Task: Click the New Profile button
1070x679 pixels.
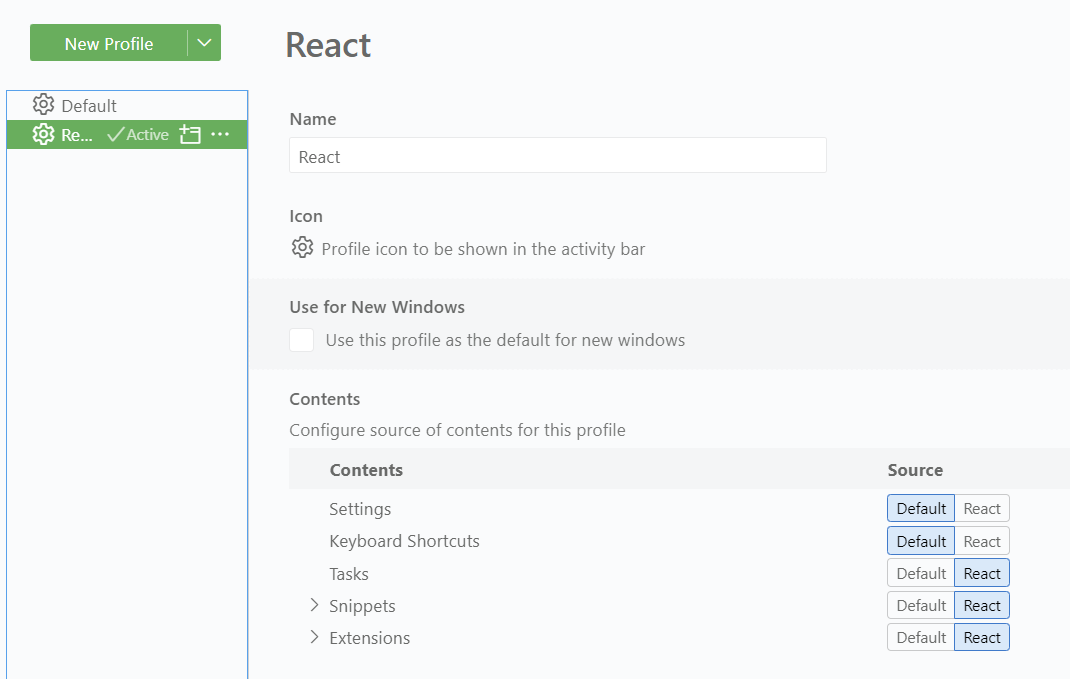Action: [x=110, y=43]
